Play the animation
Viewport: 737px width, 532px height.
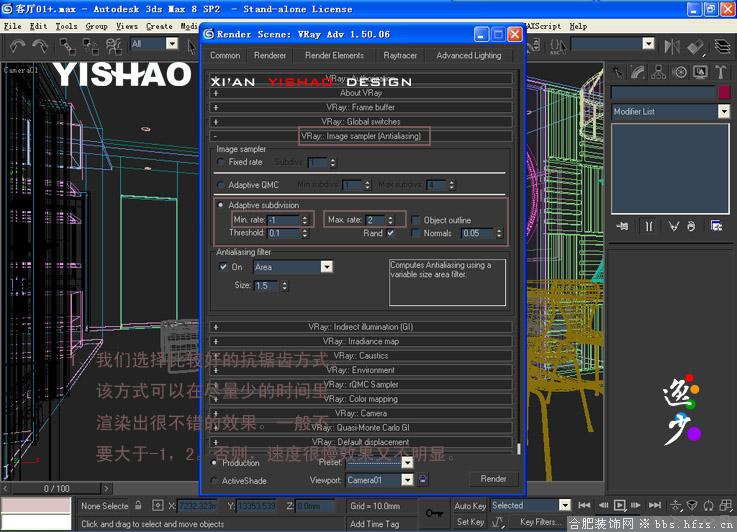click(x=620, y=505)
